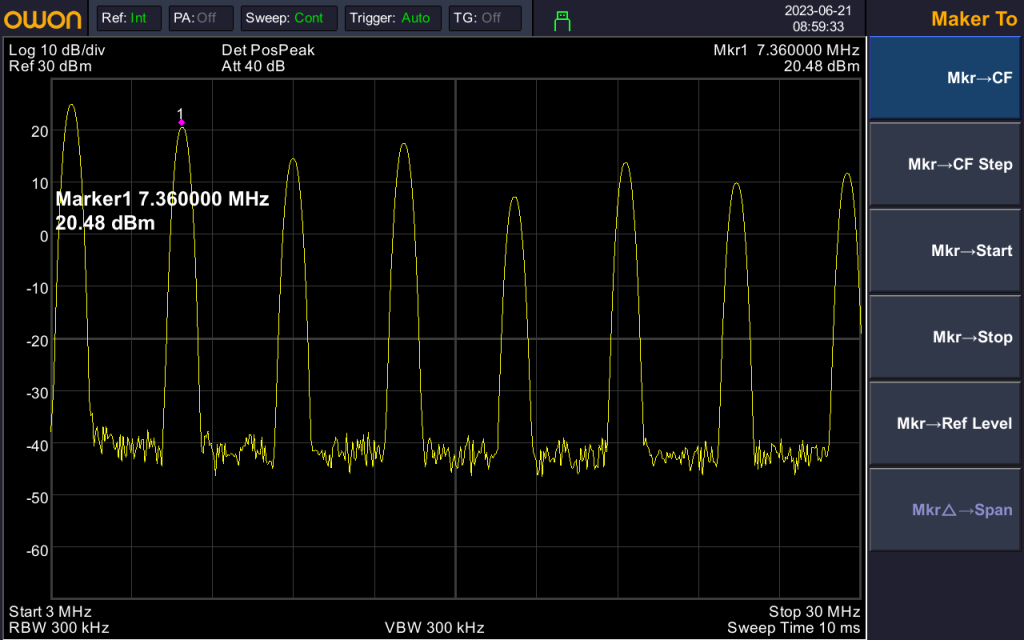Choose Mkr→Stop in the side menu
The height and width of the screenshot is (640, 1024).
[944, 337]
